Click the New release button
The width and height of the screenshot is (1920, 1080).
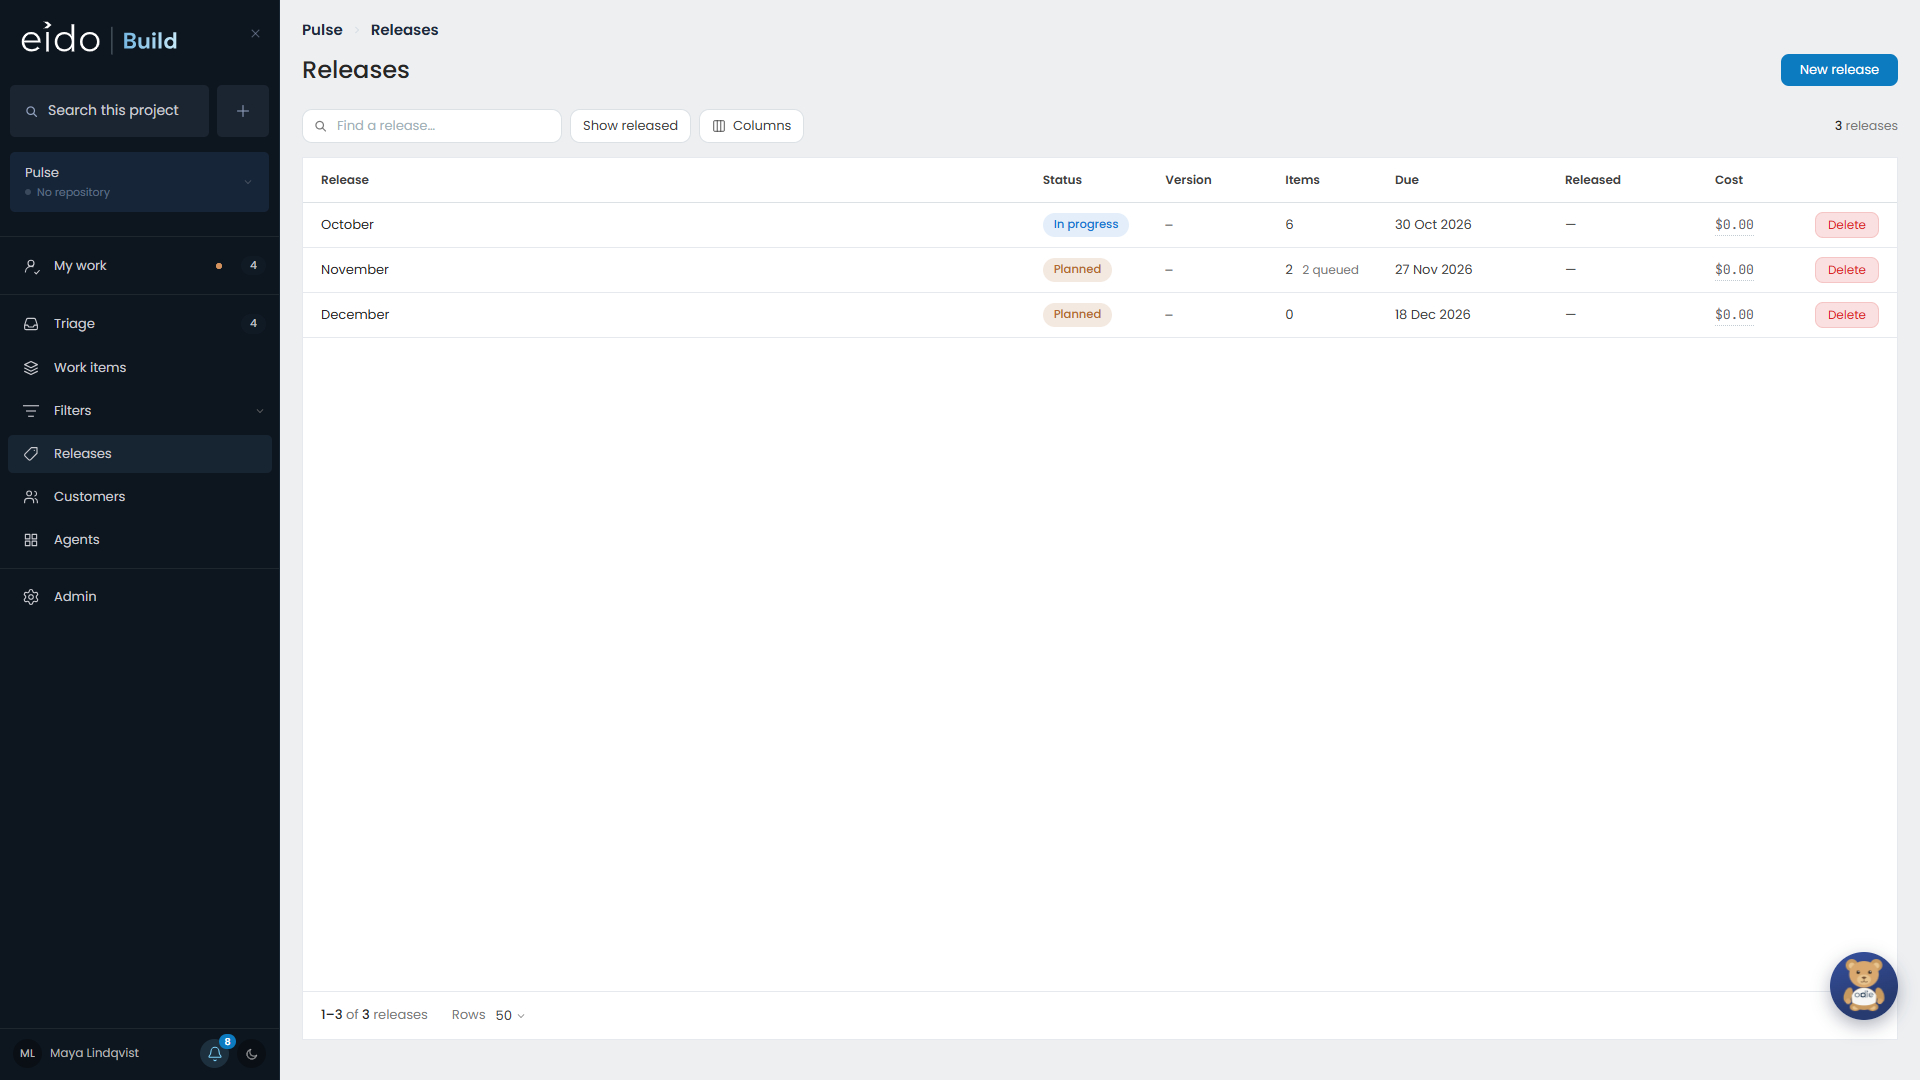(1839, 70)
